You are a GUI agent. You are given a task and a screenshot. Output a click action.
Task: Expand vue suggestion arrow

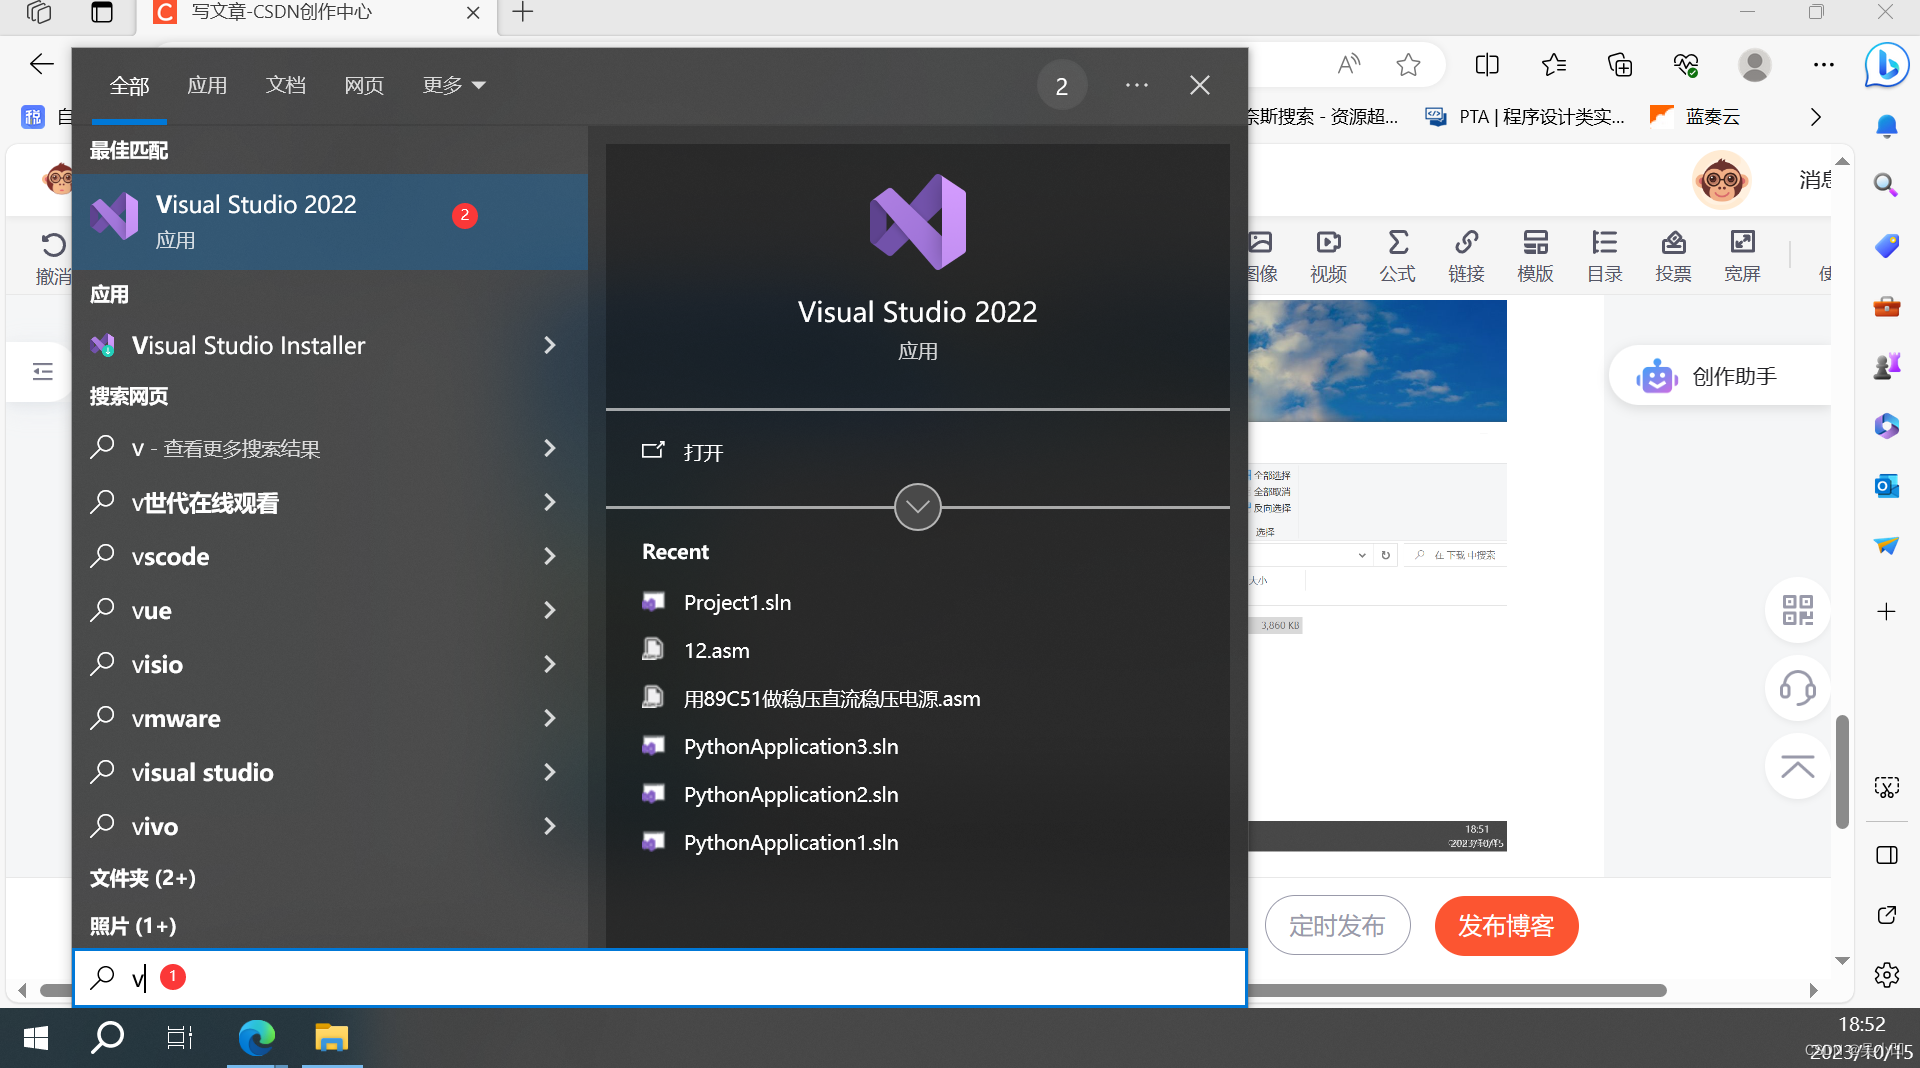[549, 610]
